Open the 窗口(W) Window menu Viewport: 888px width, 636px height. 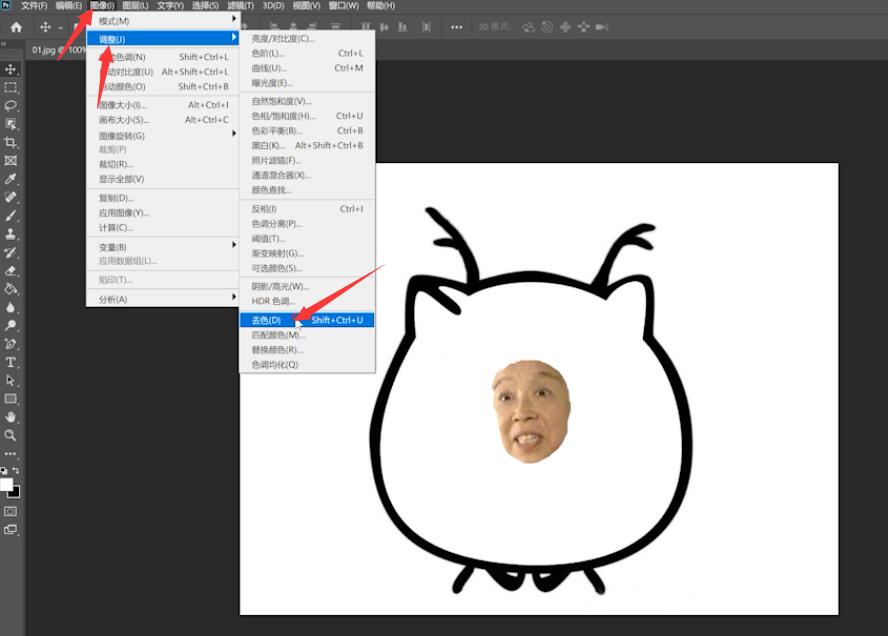(343, 6)
